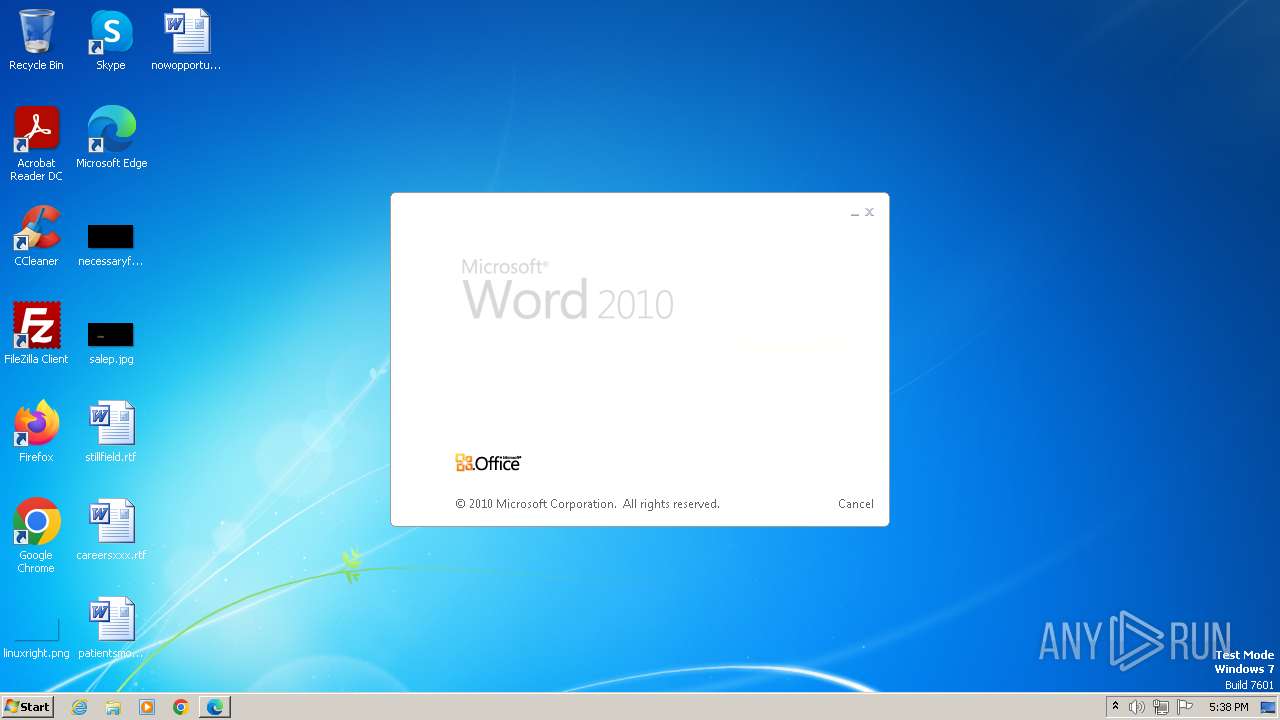The width and height of the screenshot is (1280, 720).
Task: Select the Skype desktop shortcut
Action: [111, 40]
